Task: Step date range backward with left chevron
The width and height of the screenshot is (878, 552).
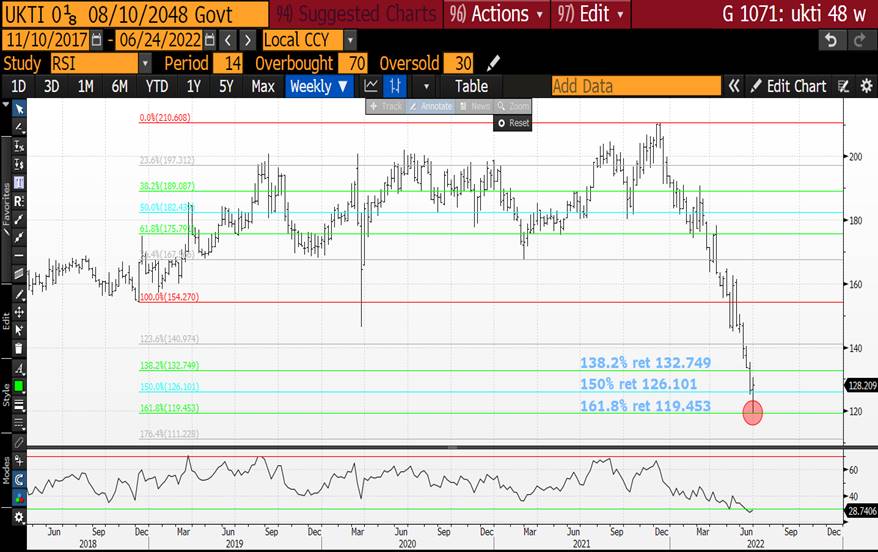Action: click(227, 40)
